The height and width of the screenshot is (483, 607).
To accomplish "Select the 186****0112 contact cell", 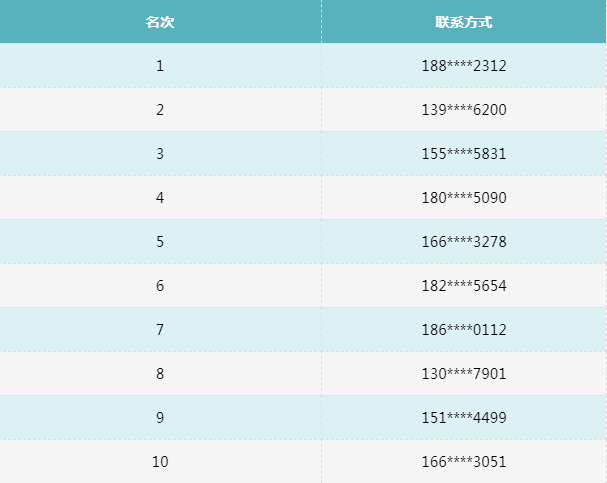I will [464, 330].
